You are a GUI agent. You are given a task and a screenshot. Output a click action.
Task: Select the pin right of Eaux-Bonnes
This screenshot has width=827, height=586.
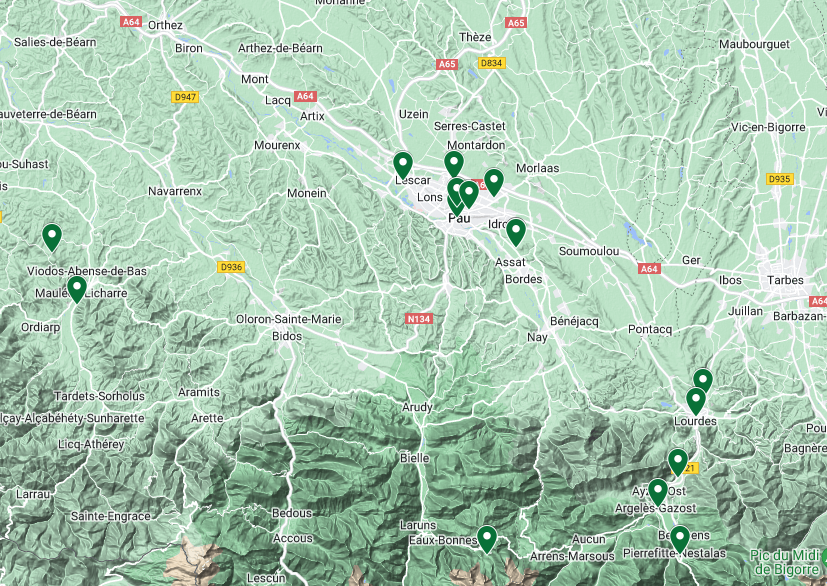[x=487, y=539]
